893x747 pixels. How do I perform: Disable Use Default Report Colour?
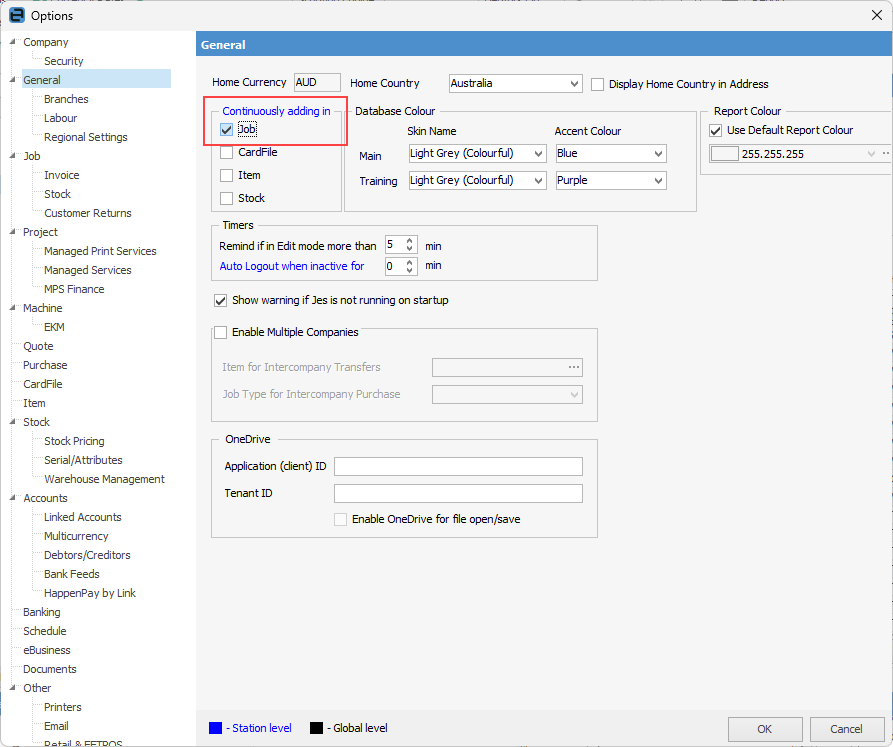(715, 130)
